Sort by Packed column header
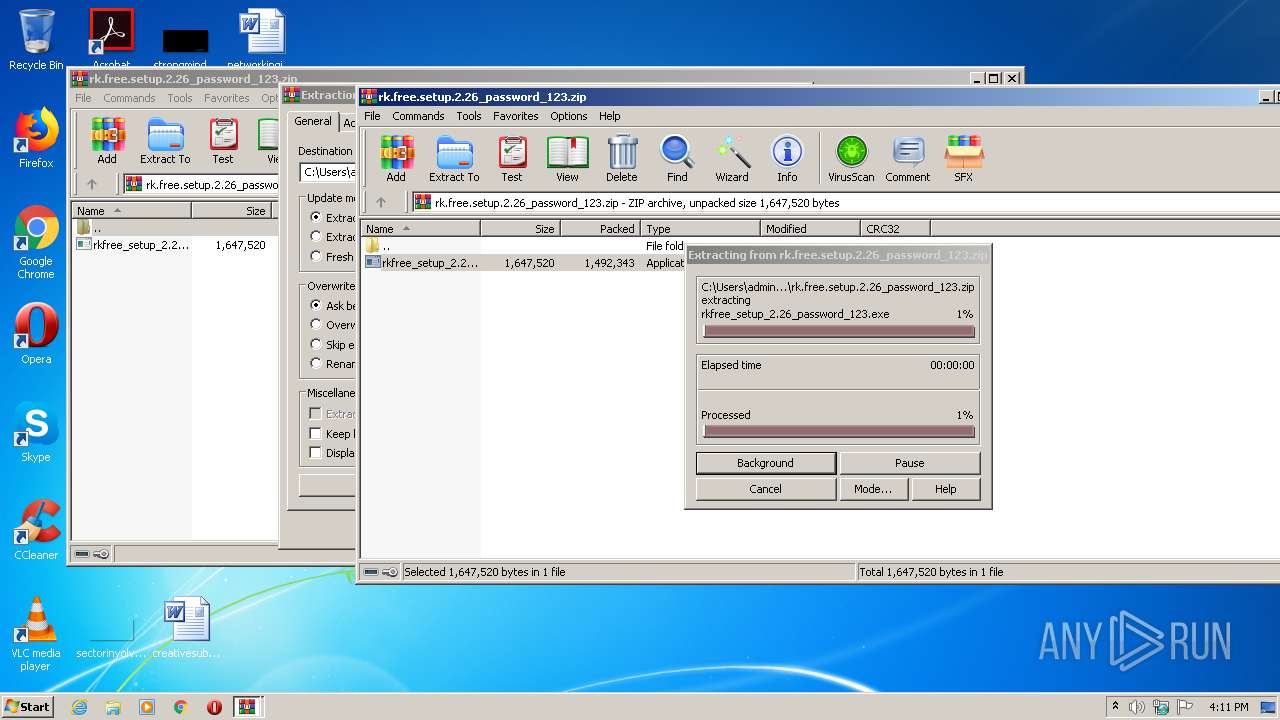 coord(600,229)
